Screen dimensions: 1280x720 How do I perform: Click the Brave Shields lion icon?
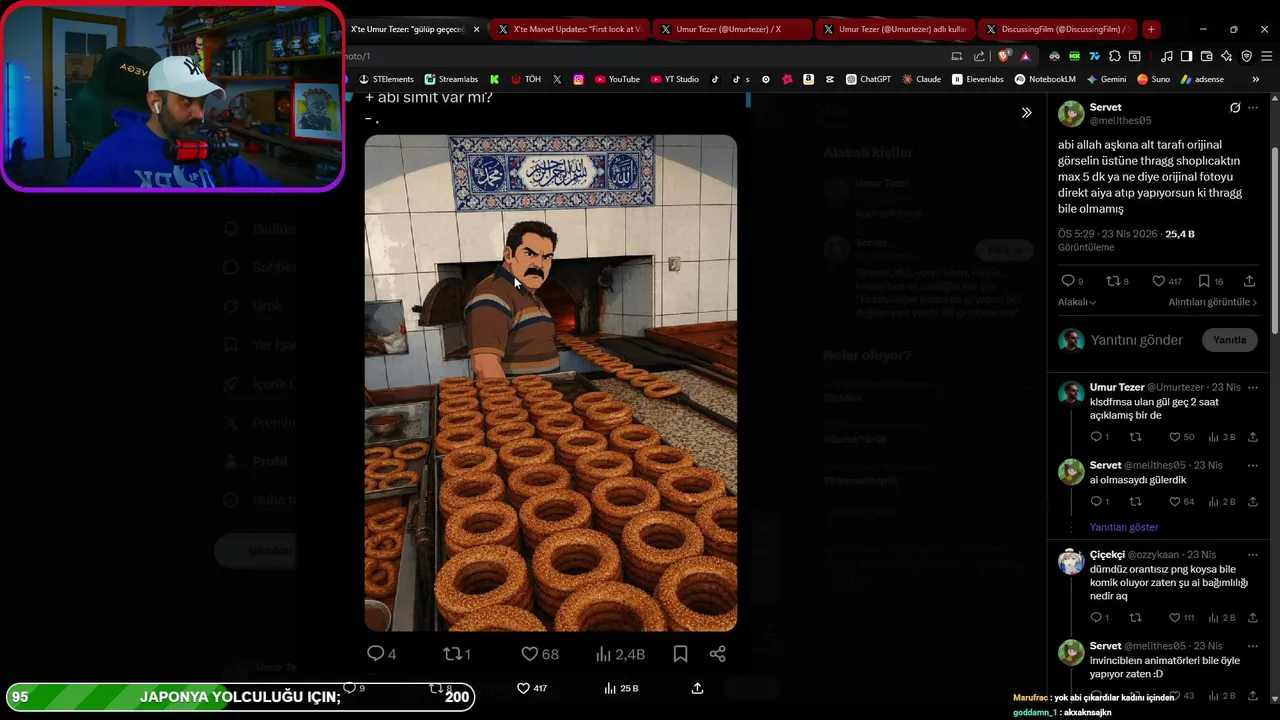1004,56
